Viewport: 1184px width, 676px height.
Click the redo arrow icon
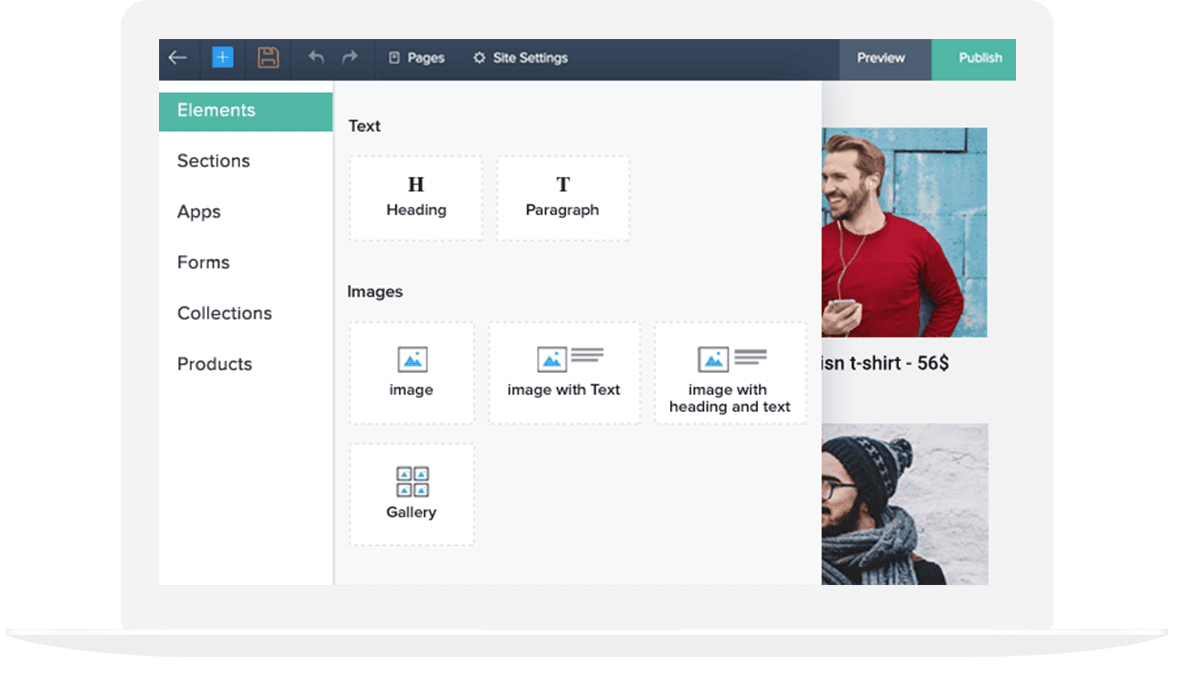point(350,57)
